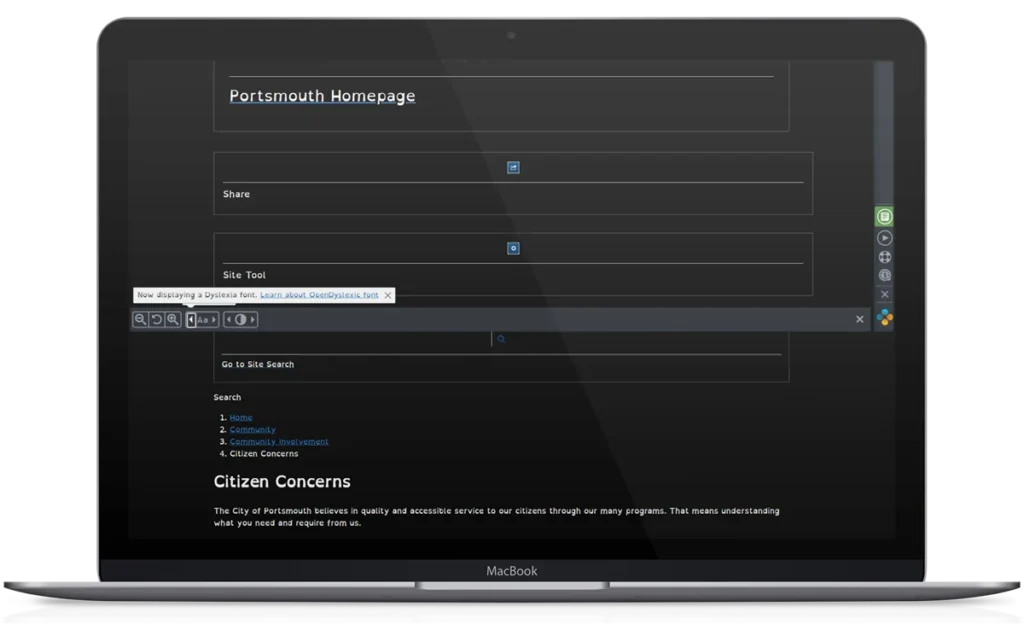
Task: Open the Site Tool gear icon
Action: pyautogui.click(x=512, y=248)
